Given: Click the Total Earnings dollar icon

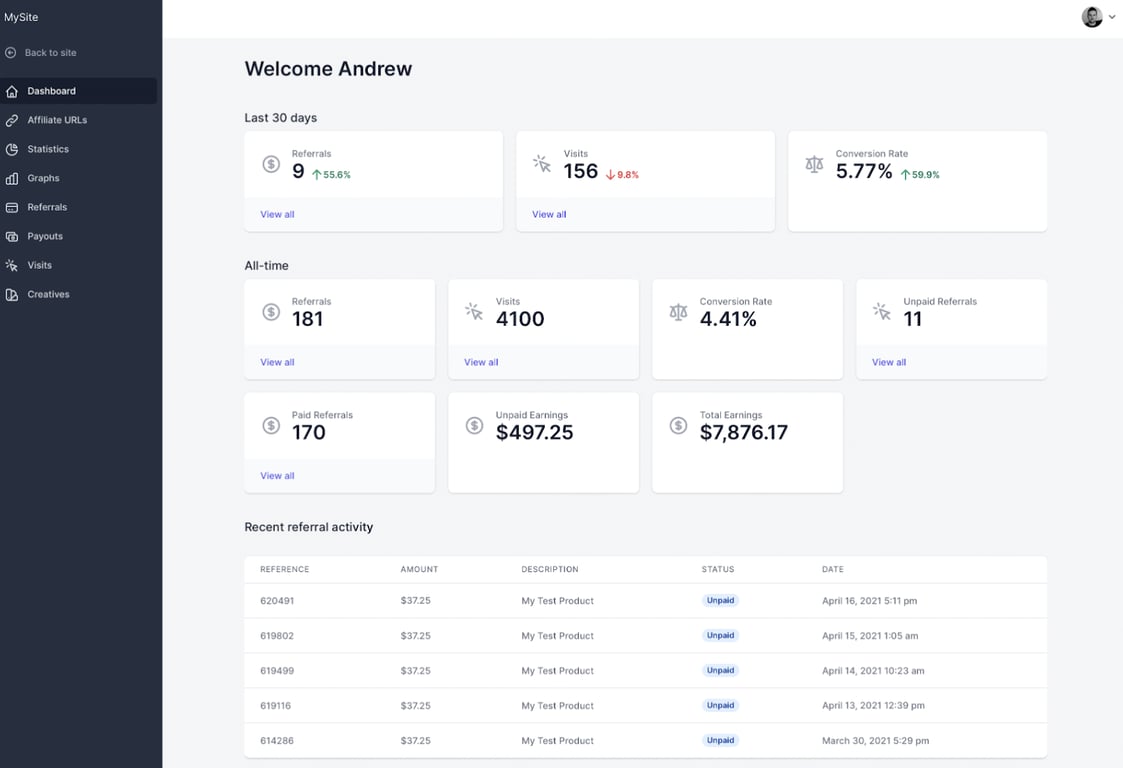Looking at the screenshot, I should point(676,424).
